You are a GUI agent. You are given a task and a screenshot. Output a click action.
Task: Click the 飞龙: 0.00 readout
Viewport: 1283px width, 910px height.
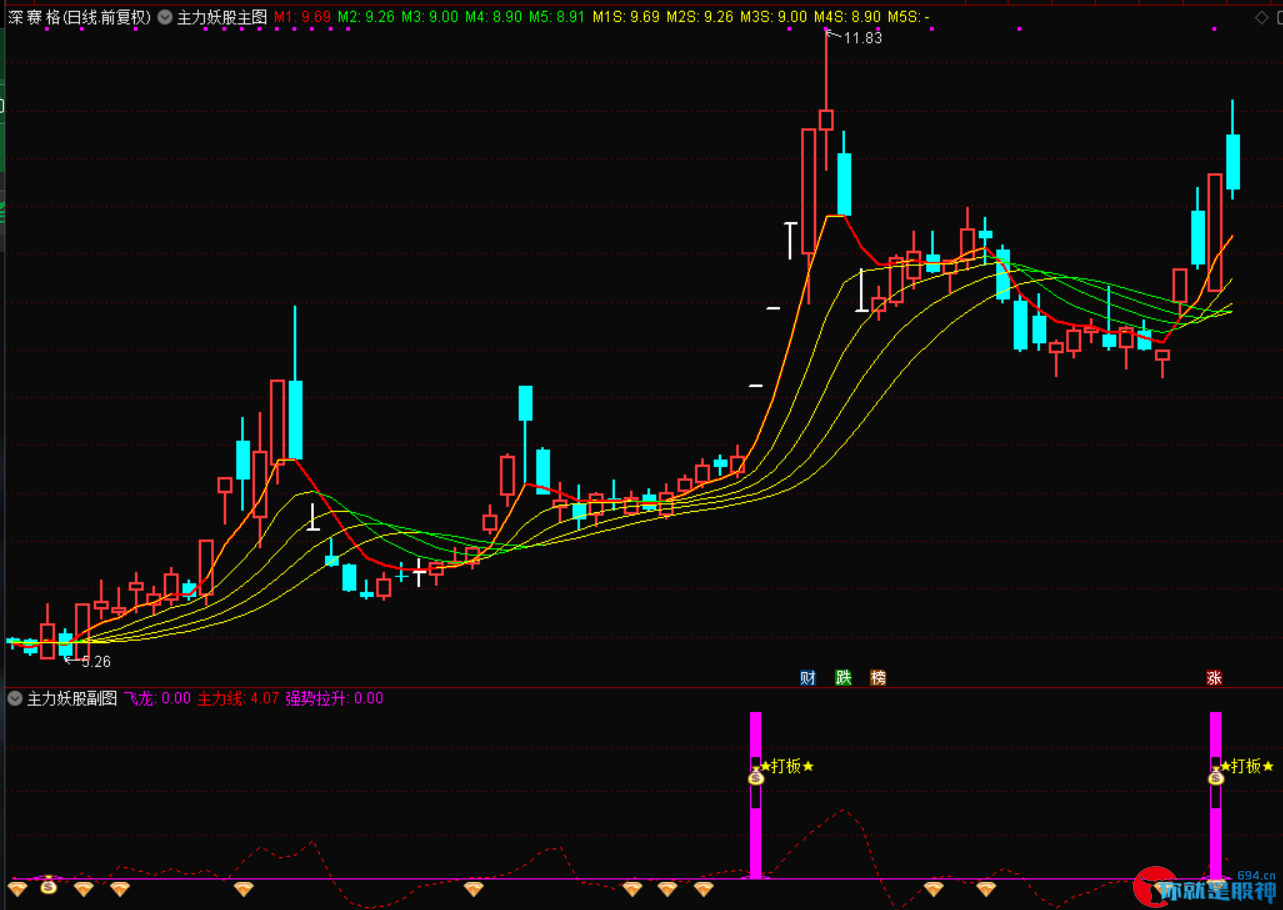[x=156, y=698]
